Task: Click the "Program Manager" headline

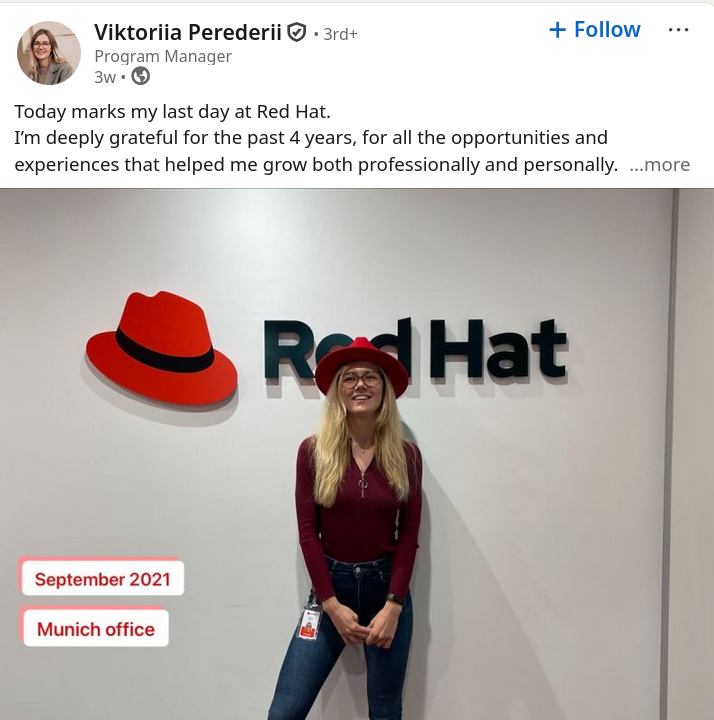Action: click(x=163, y=56)
